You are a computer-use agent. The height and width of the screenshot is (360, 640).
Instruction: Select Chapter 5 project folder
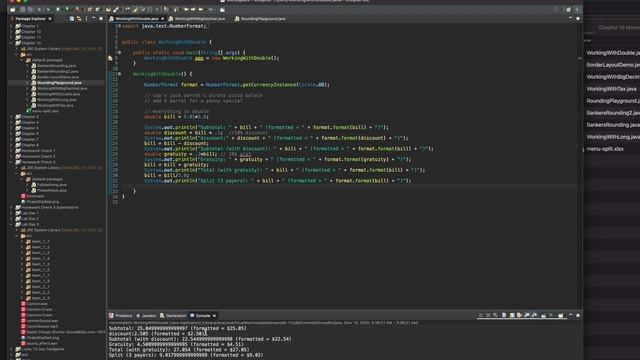tap(27, 128)
